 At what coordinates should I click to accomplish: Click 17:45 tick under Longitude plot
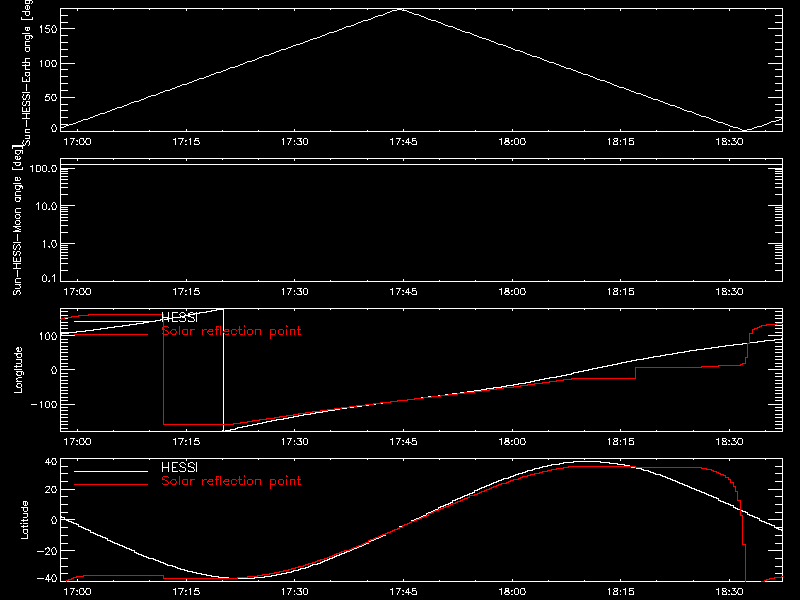403,441
